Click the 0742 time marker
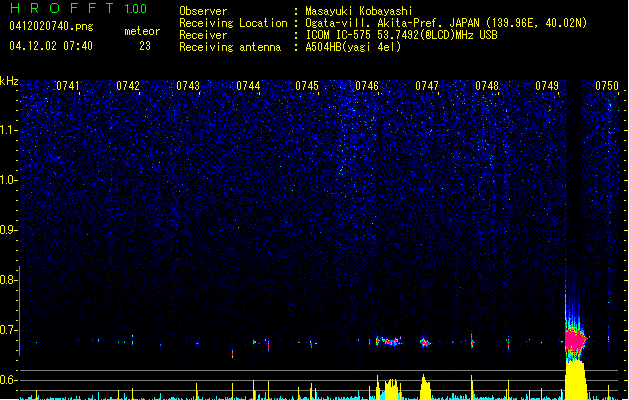 [128, 86]
